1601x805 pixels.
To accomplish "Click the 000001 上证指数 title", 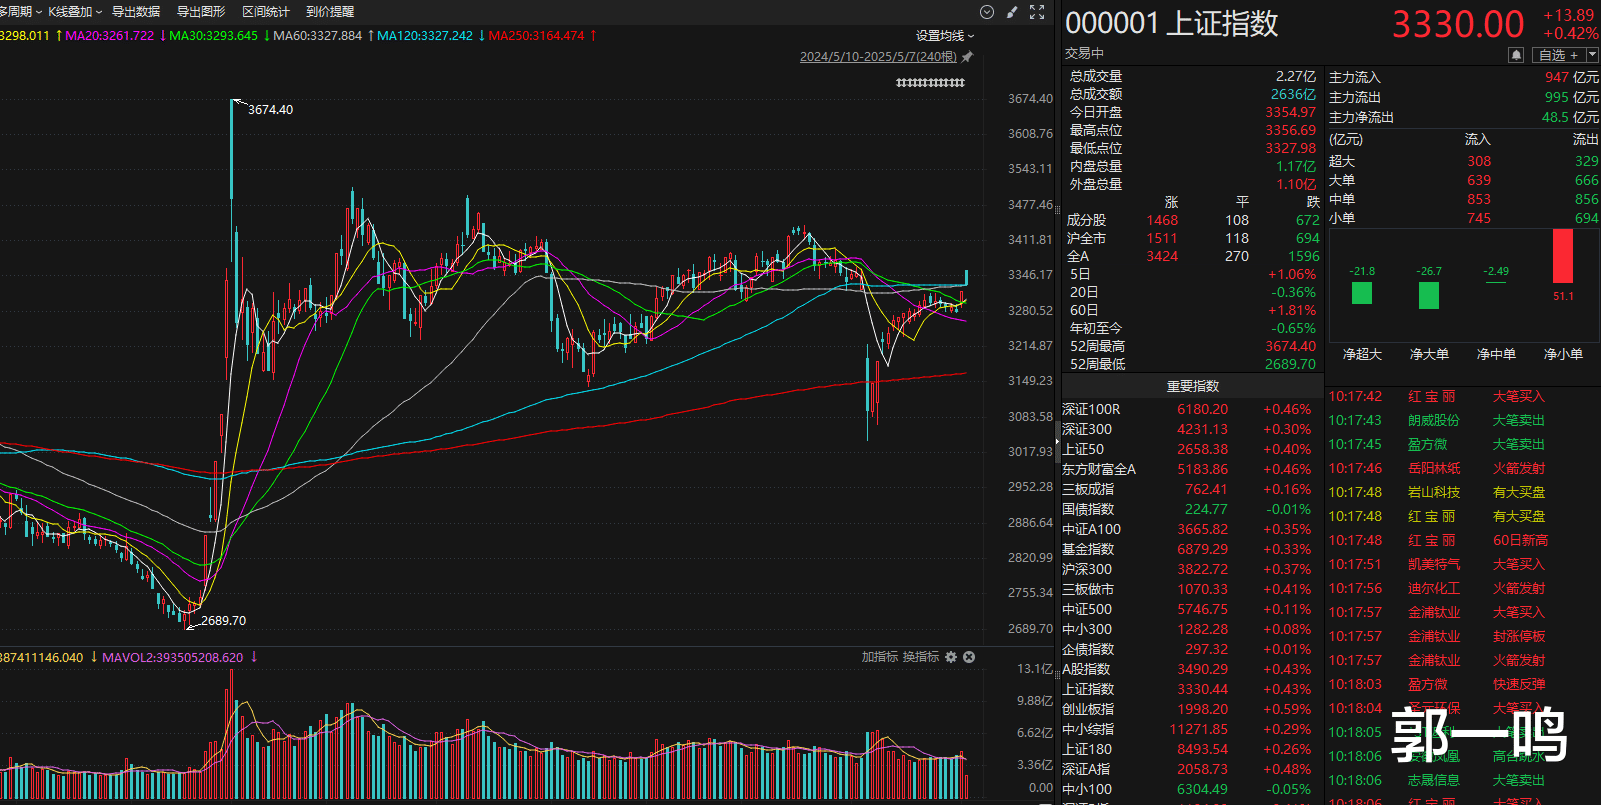I will (1171, 24).
